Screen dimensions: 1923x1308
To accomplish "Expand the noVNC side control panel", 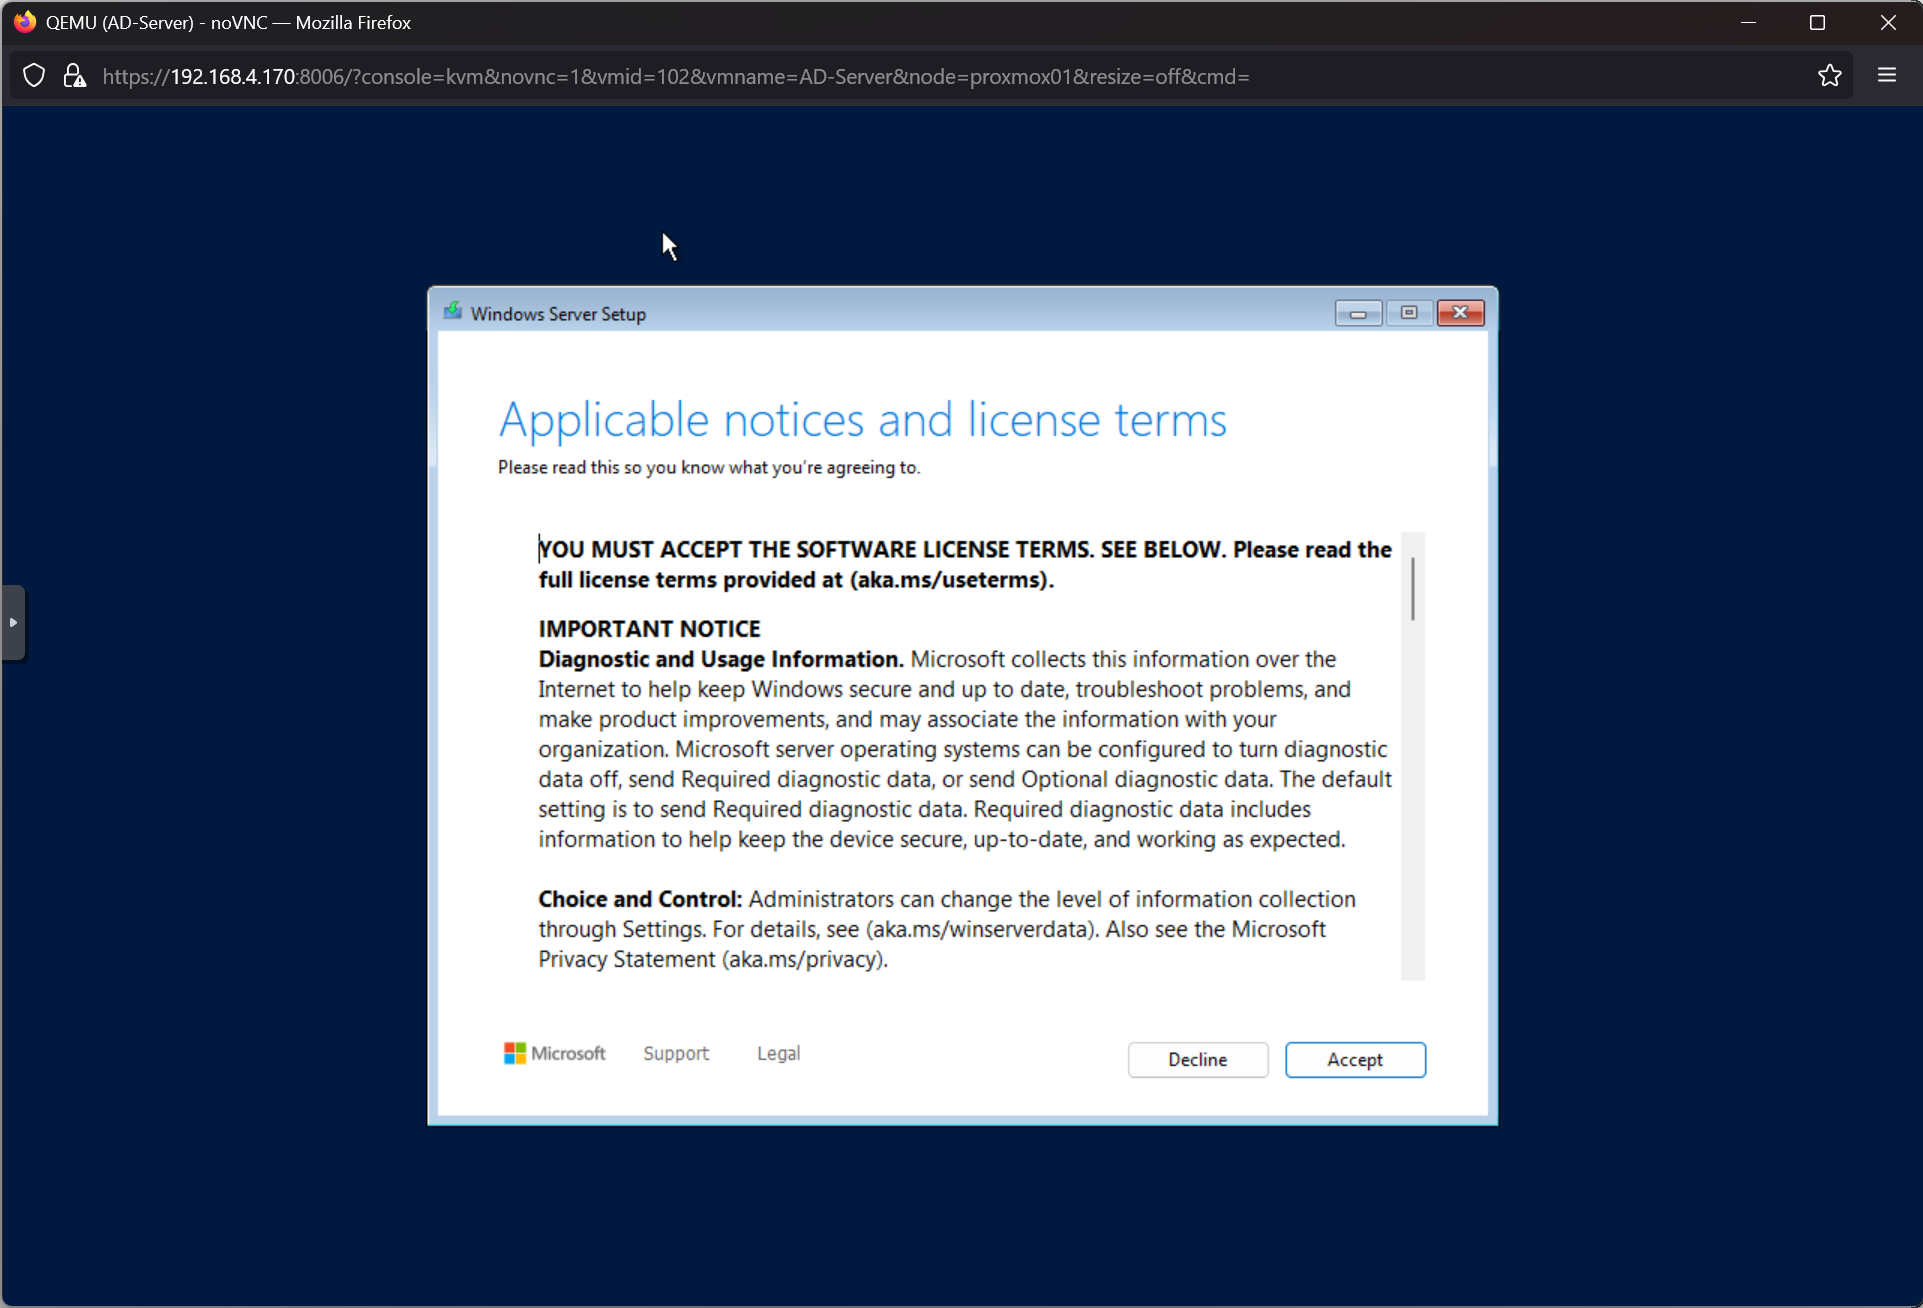I will (x=13, y=622).
